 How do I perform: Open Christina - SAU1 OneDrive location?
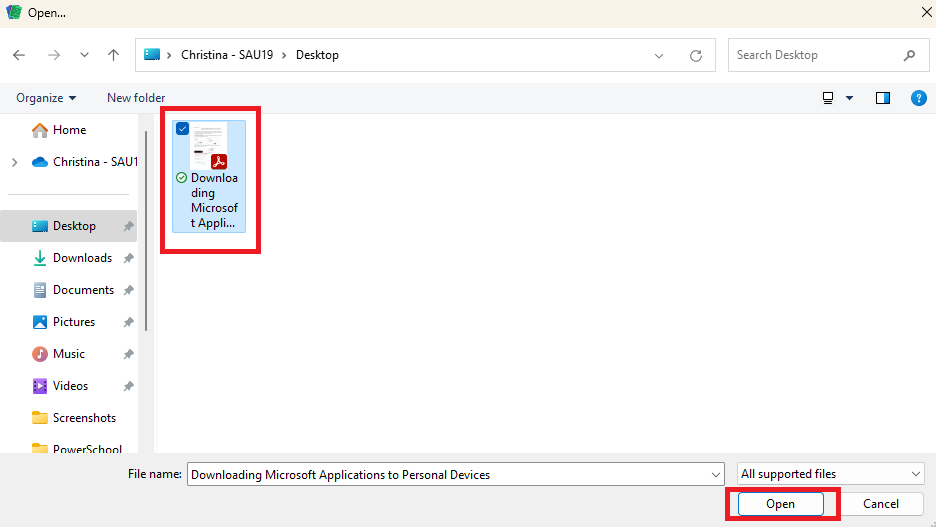pos(85,162)
